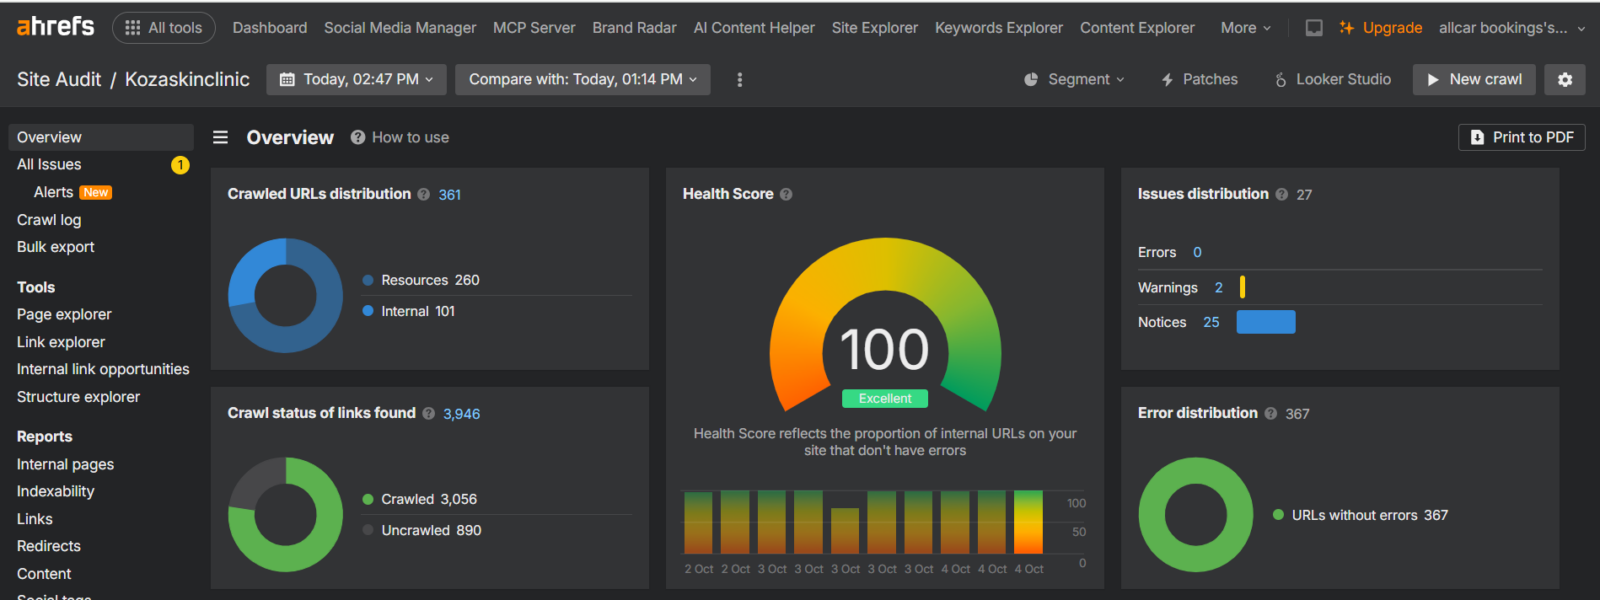Open Content report
Viewport: 1600px width, 600px height.
click(43, 574)
